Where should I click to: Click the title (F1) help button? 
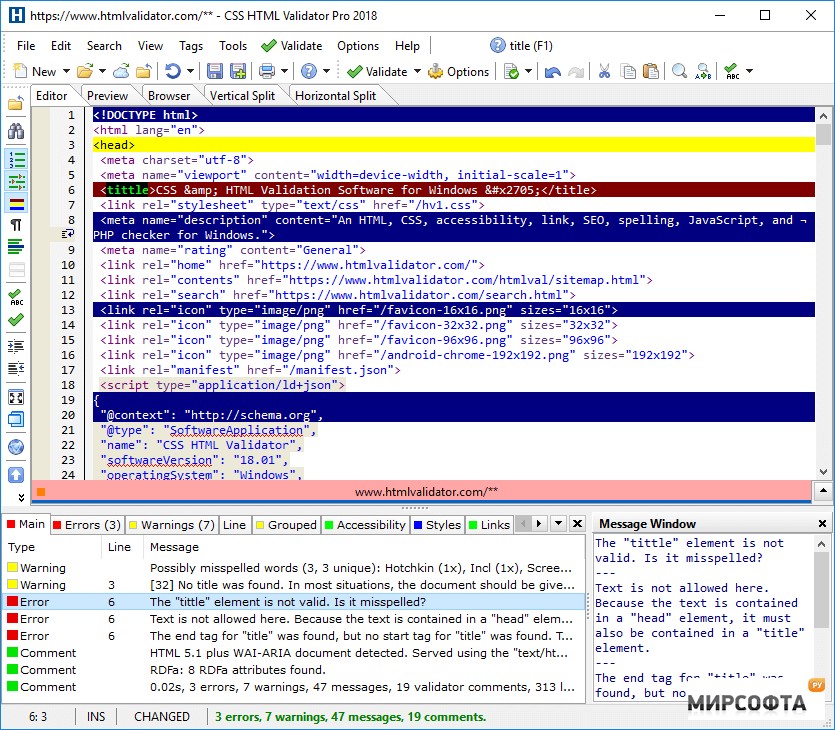pyautogui.click(x=521, y=46)
